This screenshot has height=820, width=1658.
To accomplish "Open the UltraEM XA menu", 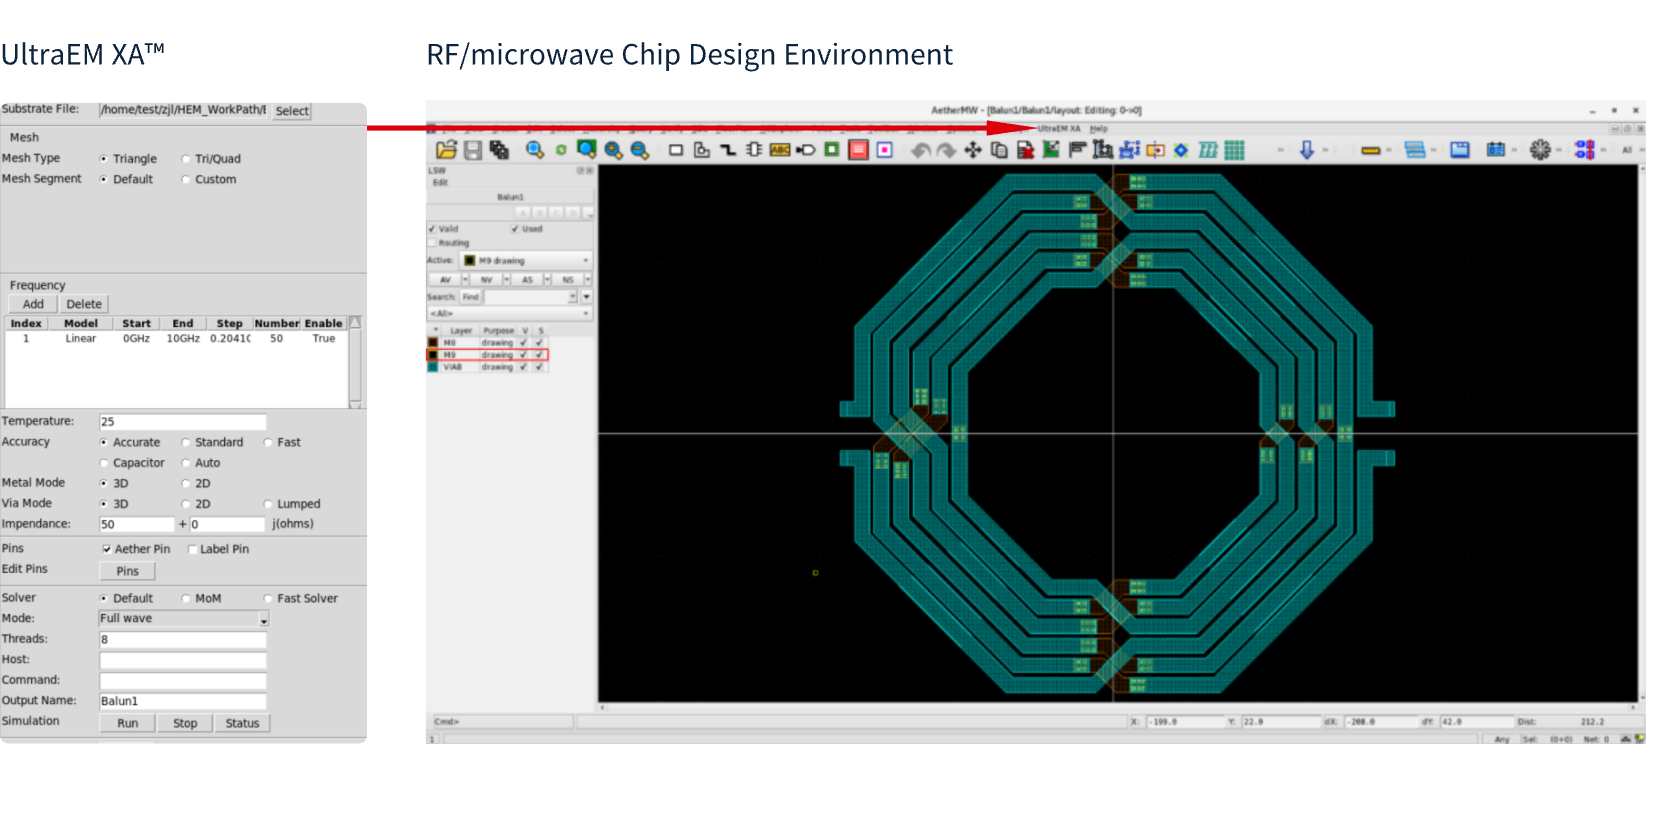I will click(1059, 129).
